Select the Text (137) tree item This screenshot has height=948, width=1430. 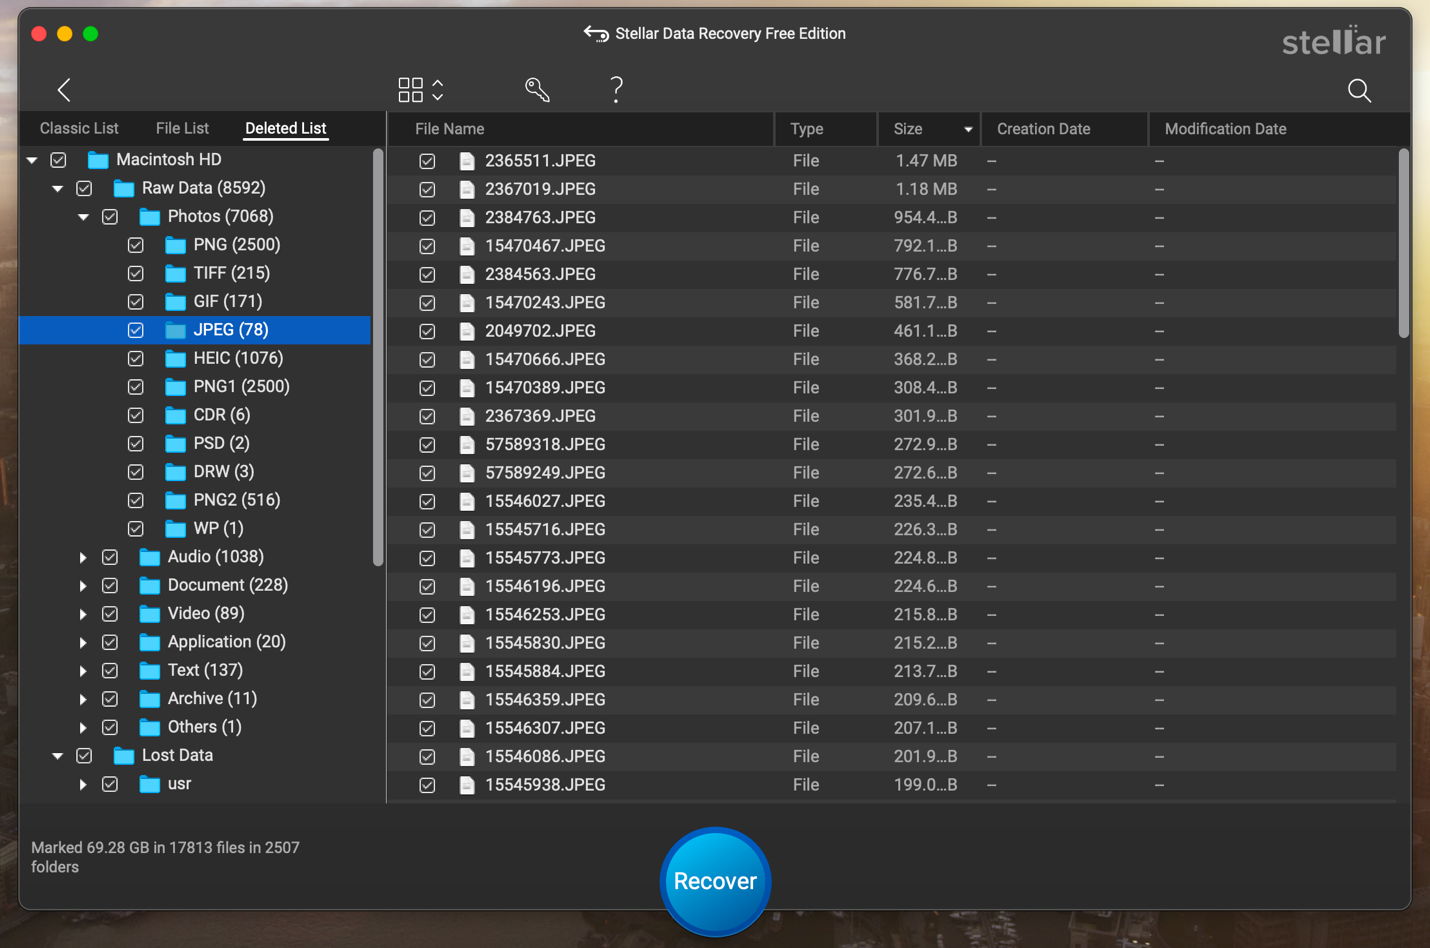tap(205, 670)
